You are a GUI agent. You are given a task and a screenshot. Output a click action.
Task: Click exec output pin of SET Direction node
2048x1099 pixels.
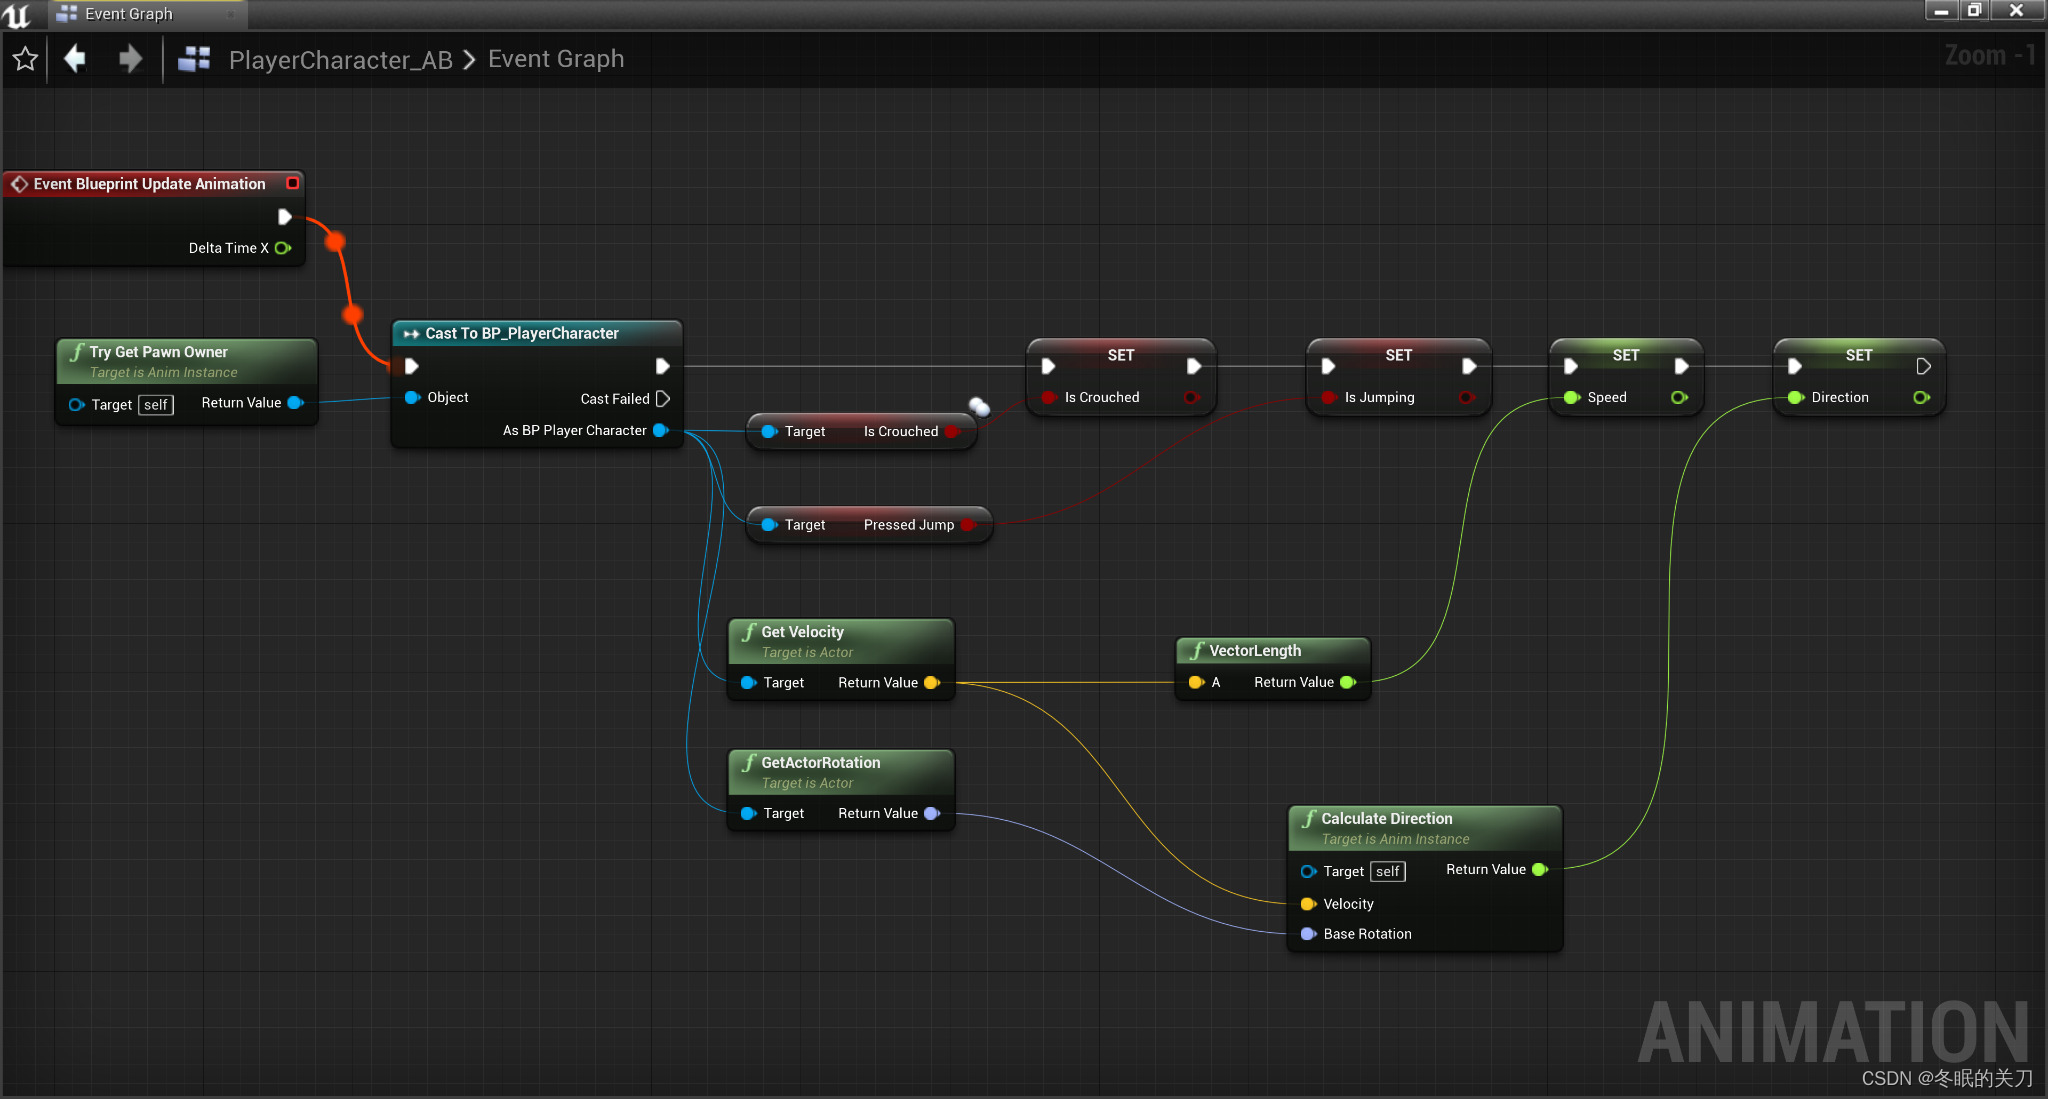click(1923, 366)
